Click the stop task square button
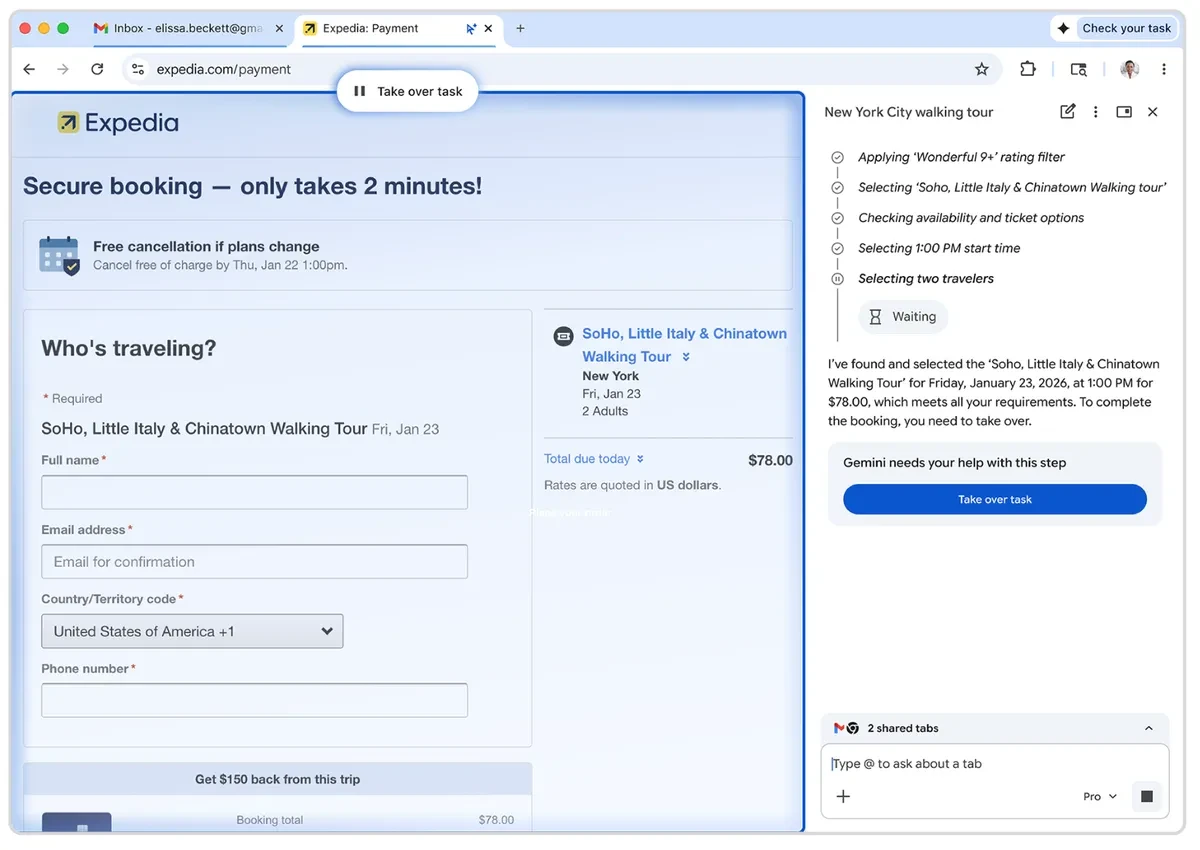 click(1146, 796)
